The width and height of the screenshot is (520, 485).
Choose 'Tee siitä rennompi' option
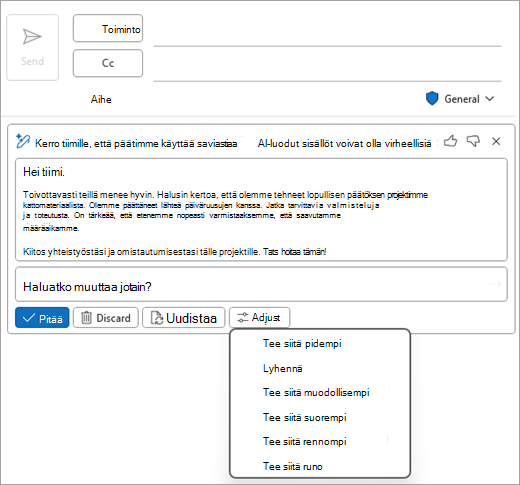click(305, 441)
